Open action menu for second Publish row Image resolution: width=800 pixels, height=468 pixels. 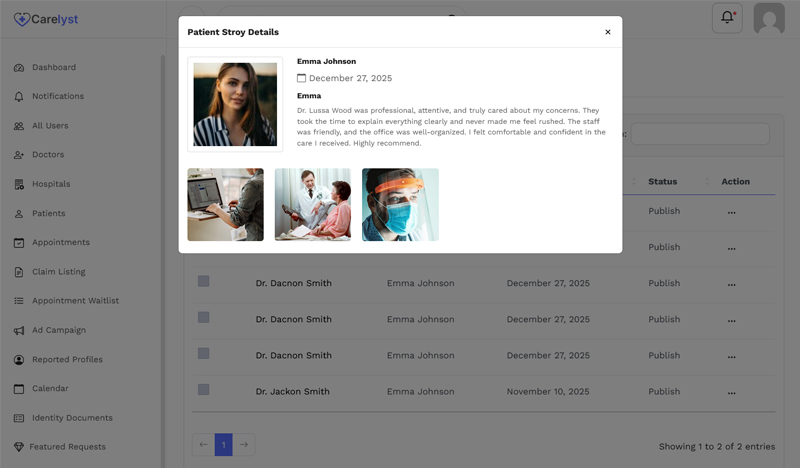click(732, 249)
